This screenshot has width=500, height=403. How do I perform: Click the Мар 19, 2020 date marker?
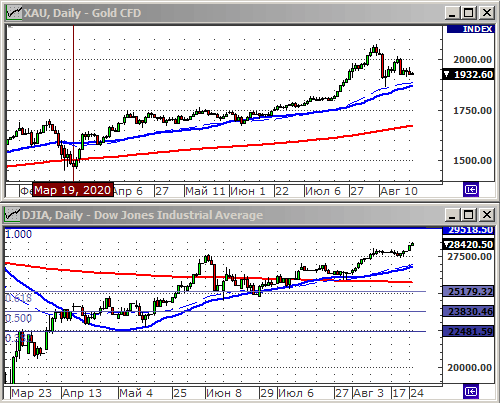[x=73, y=190]
